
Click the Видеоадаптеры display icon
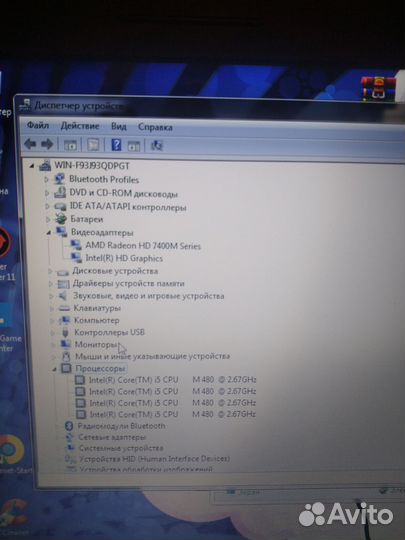tap(62, 232)
